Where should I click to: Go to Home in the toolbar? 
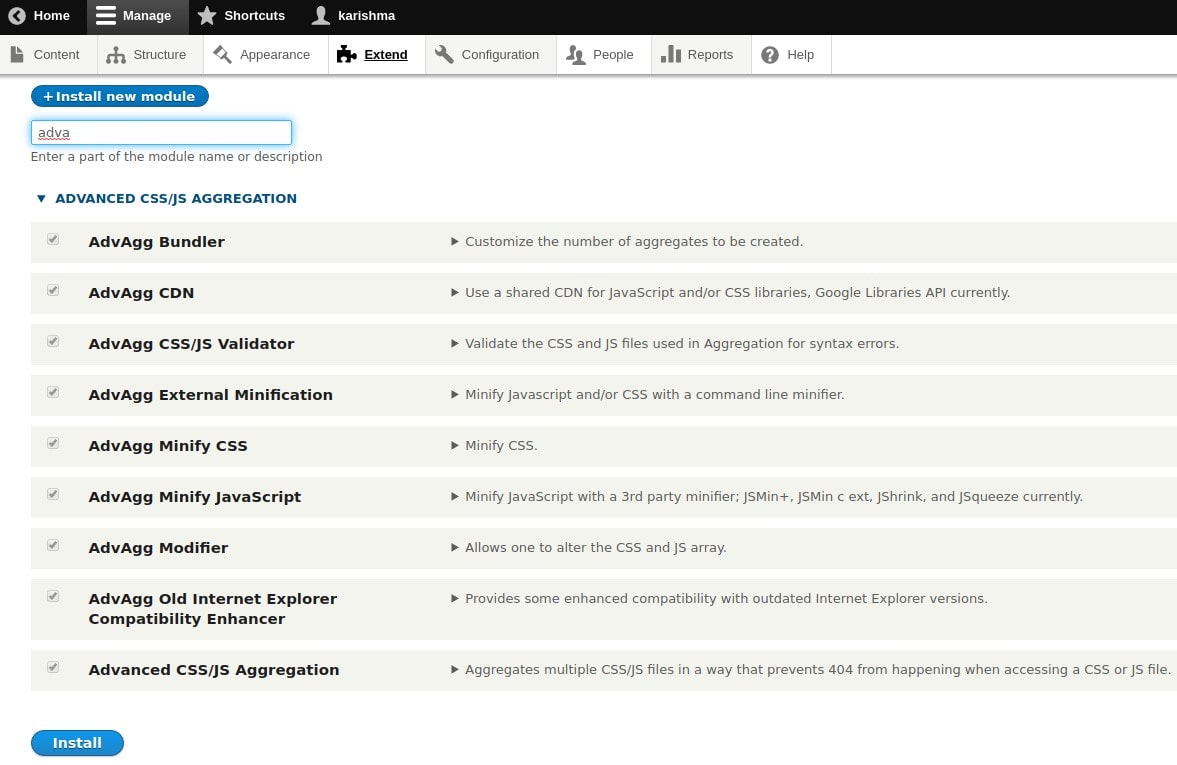pos(40,16)
